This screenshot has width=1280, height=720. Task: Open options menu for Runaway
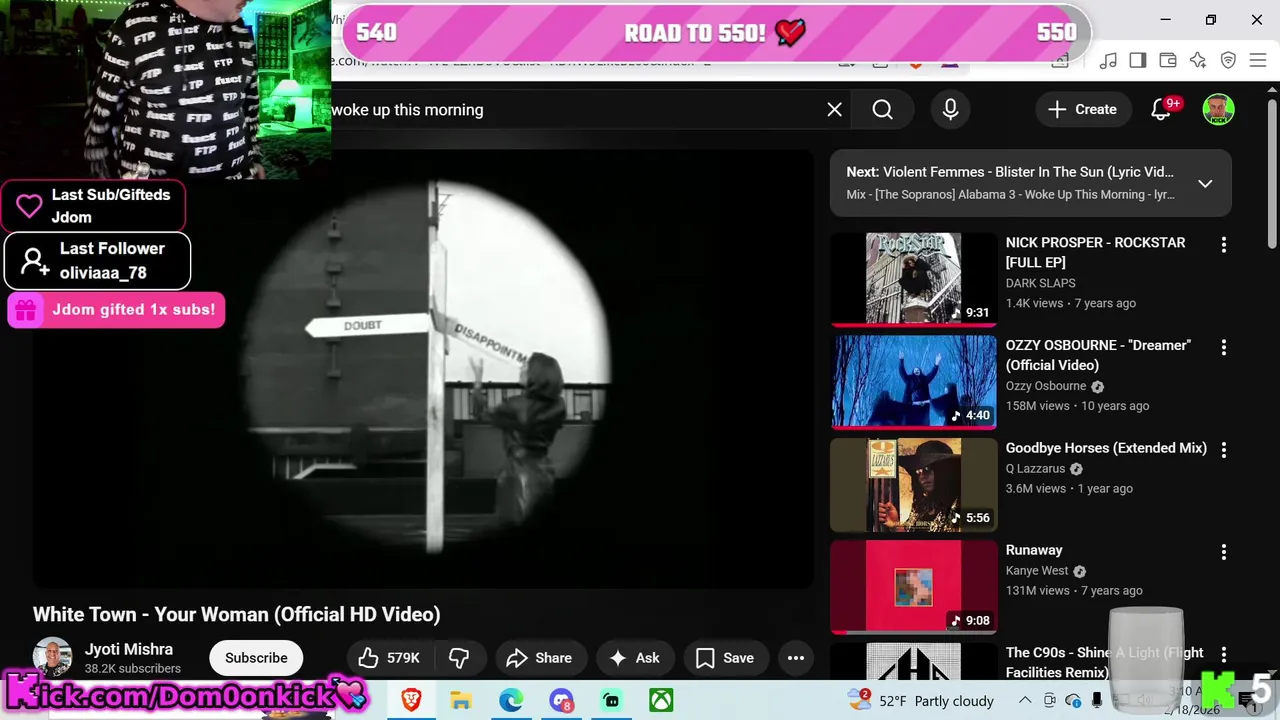point(1223,552)
